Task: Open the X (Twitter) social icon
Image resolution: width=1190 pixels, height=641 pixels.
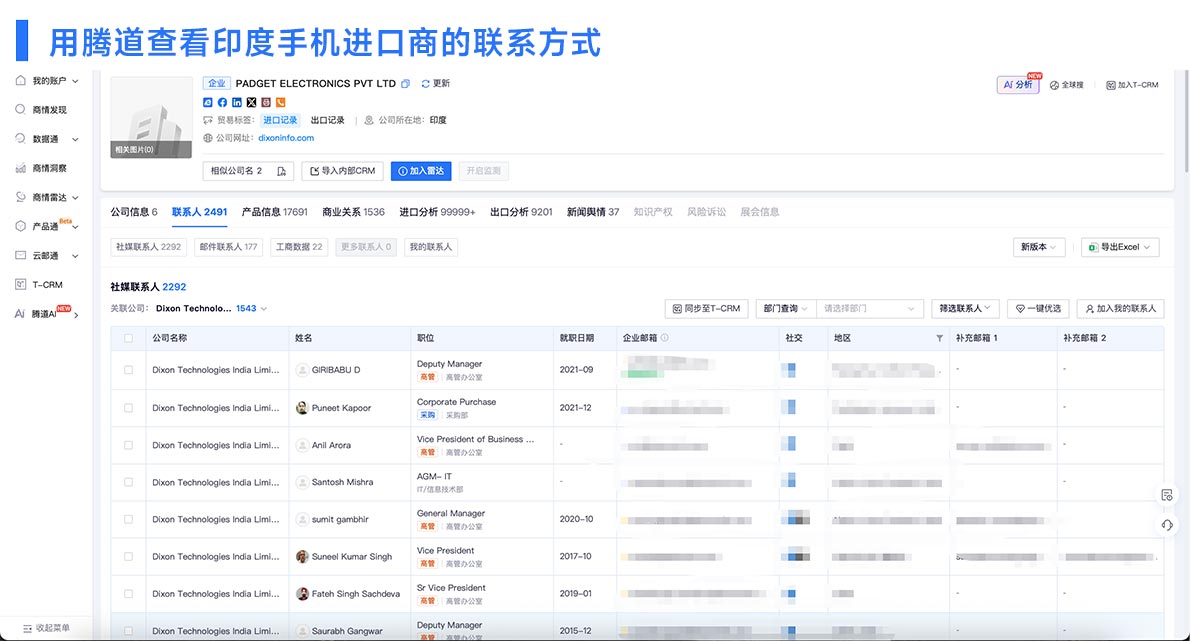Action: 251,102
